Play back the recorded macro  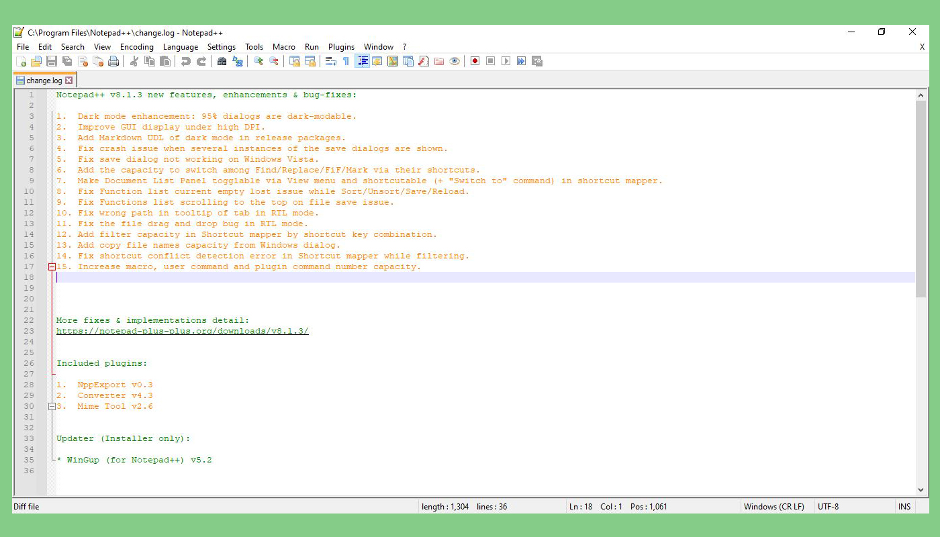pyautogui.click(x=507, y=61)
